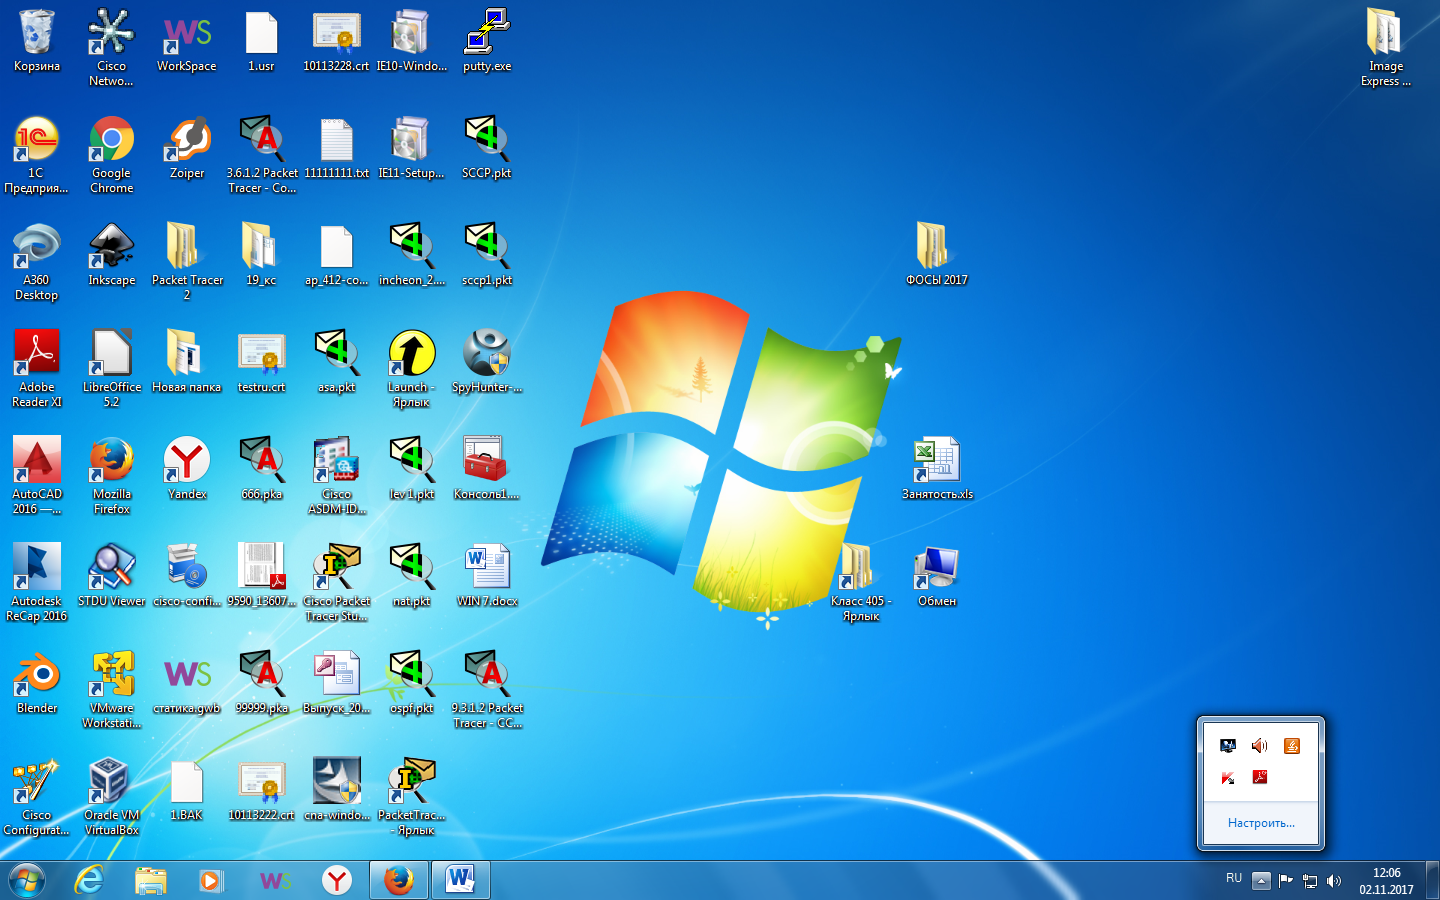Select the Консоль1 toolbox icon
The image size is (1440, 900).
pyautogui.click(x=487, y=469)
